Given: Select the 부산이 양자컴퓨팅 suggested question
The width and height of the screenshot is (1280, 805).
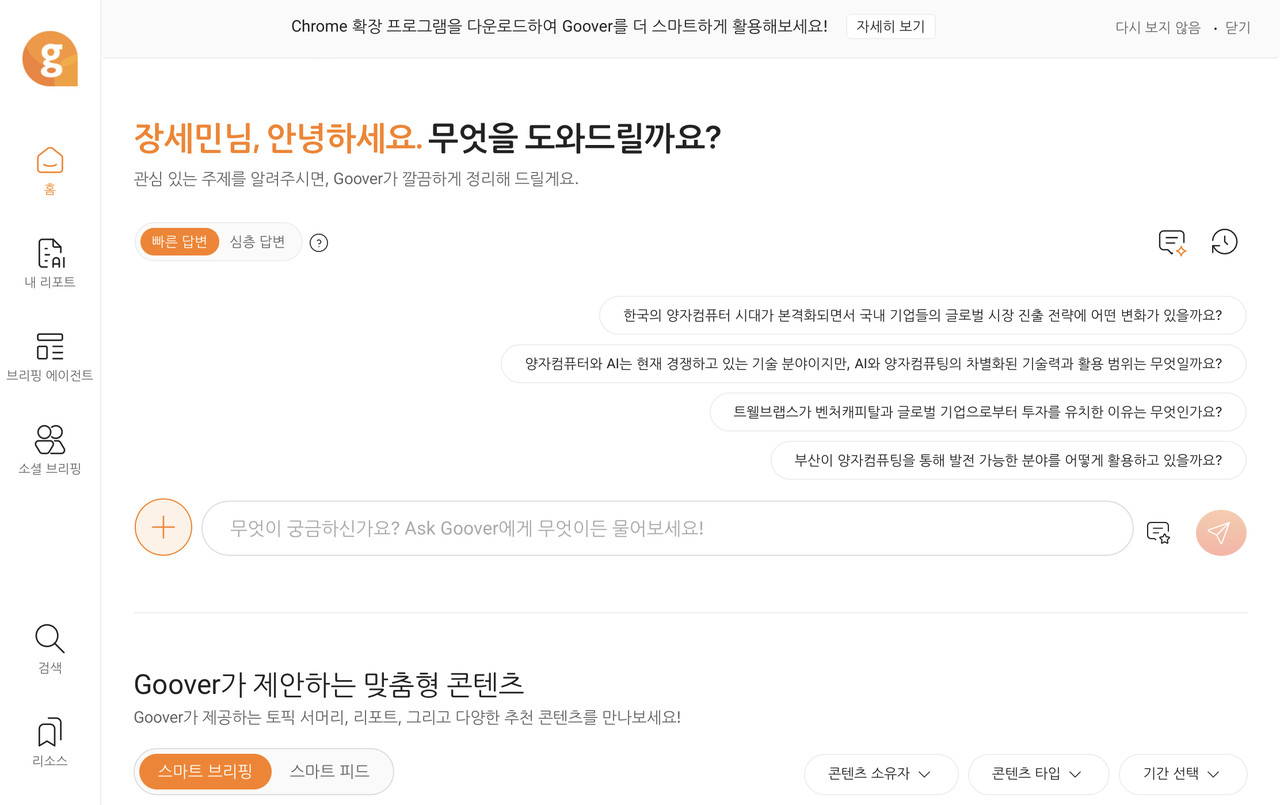Looking at the screenshot, I should pos(1009,460).
